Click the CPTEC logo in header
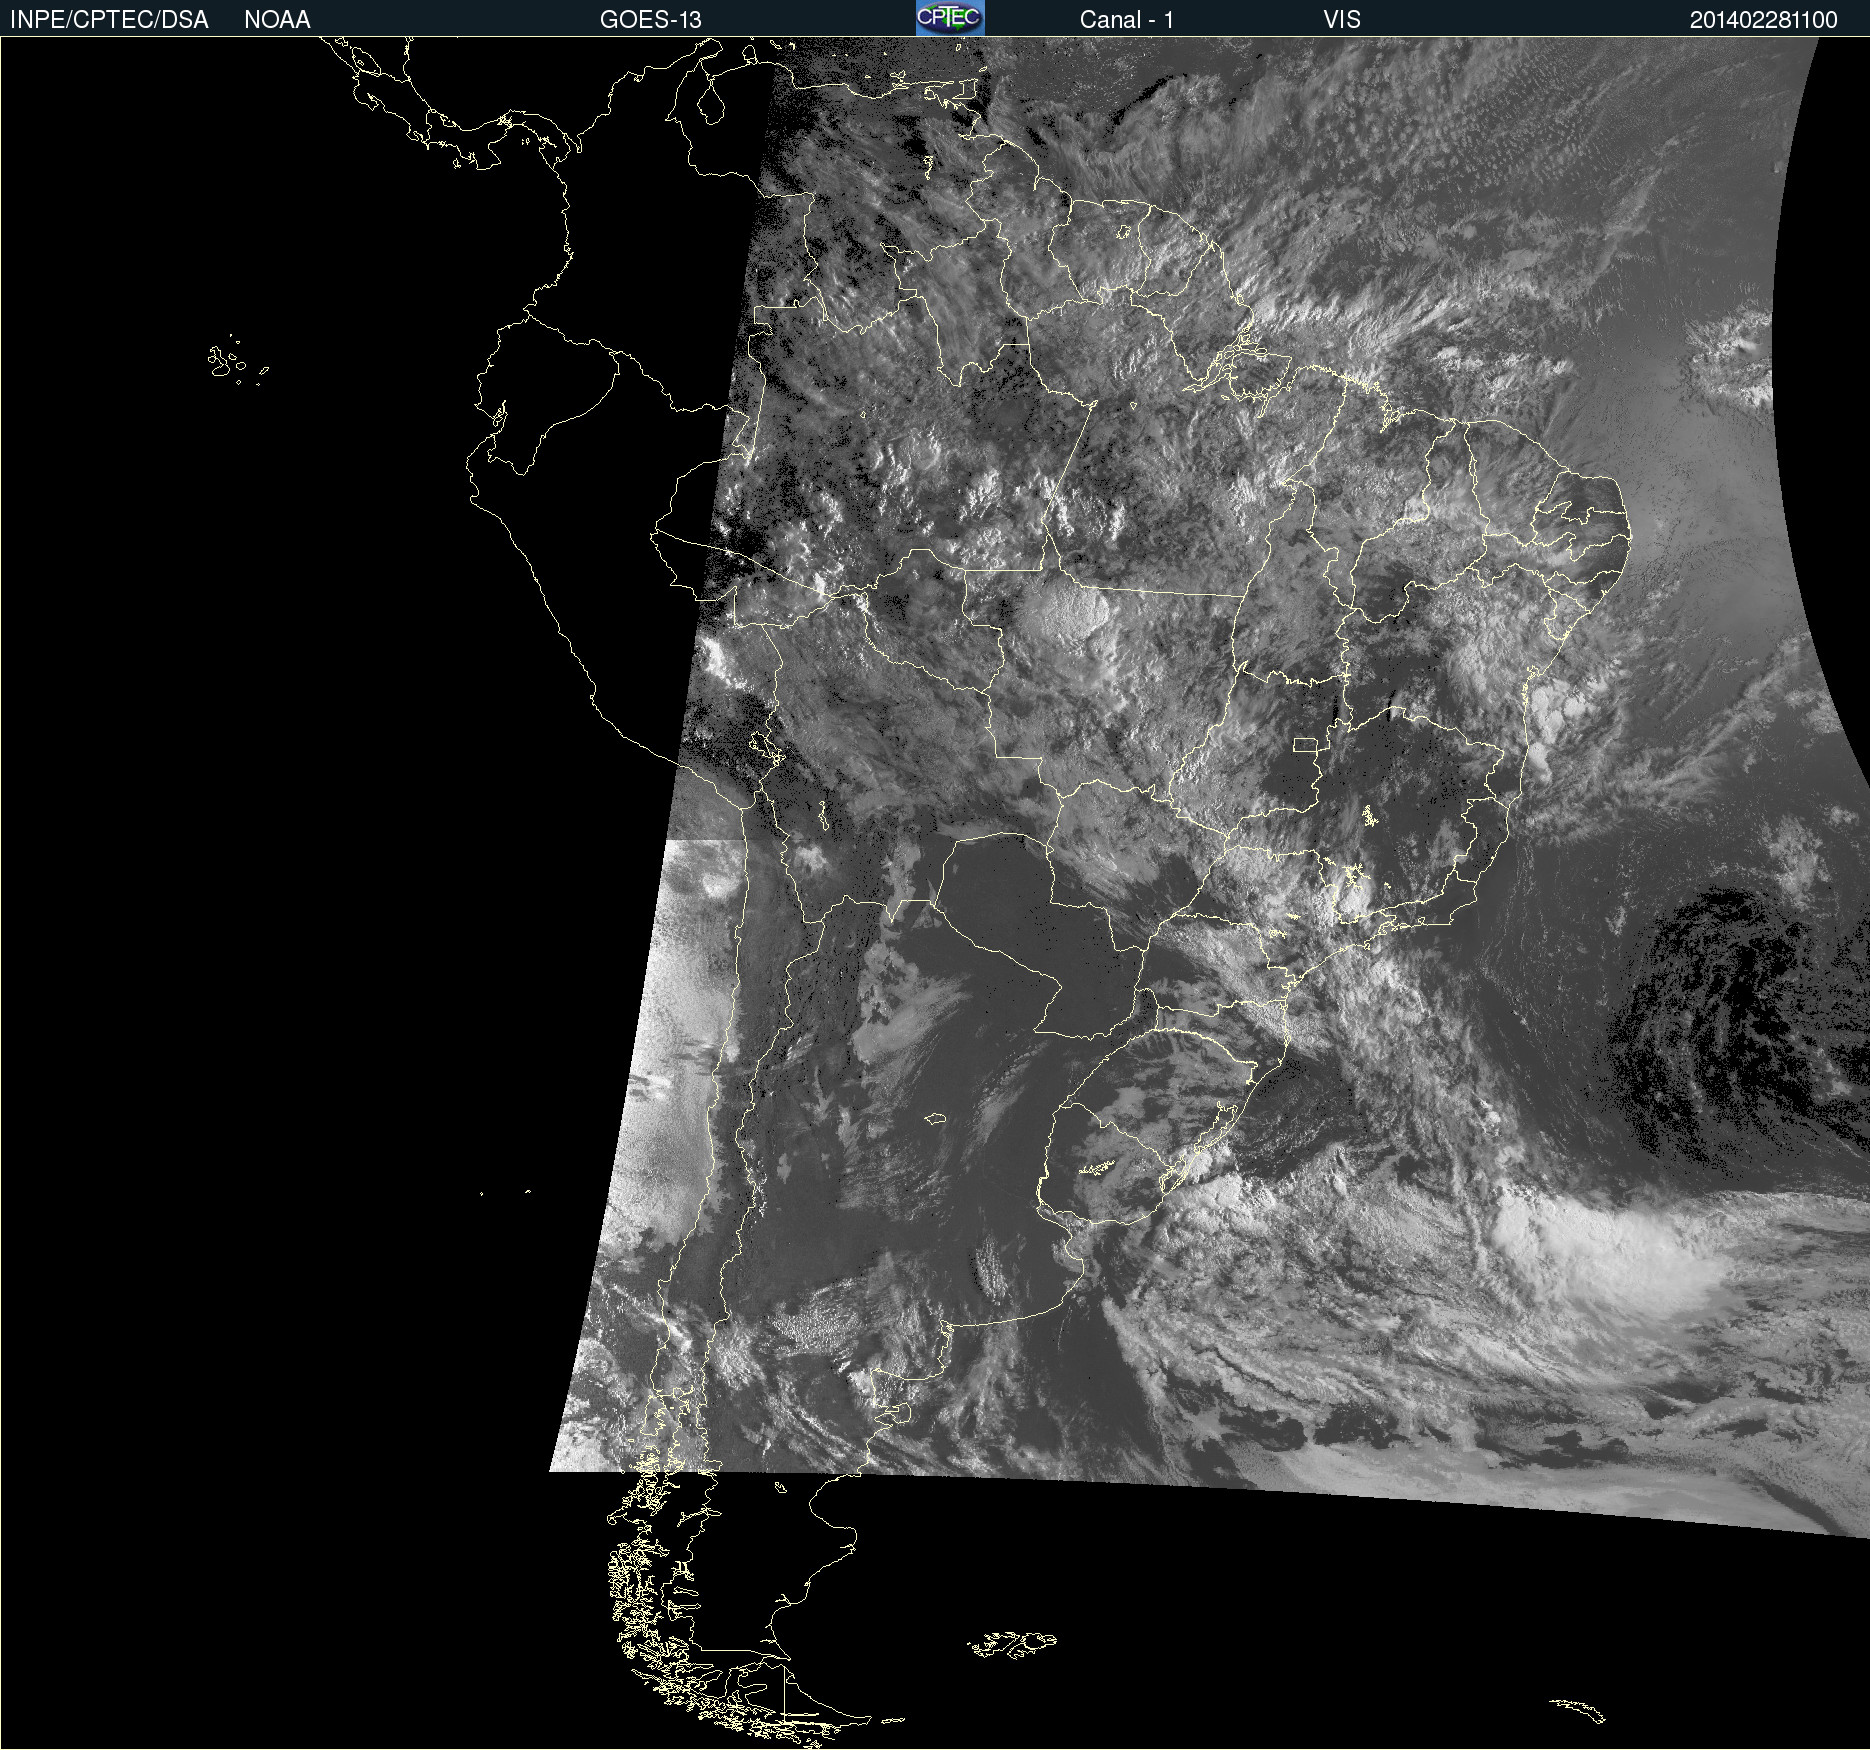Screen dimensions: 1870x1750 950,18
